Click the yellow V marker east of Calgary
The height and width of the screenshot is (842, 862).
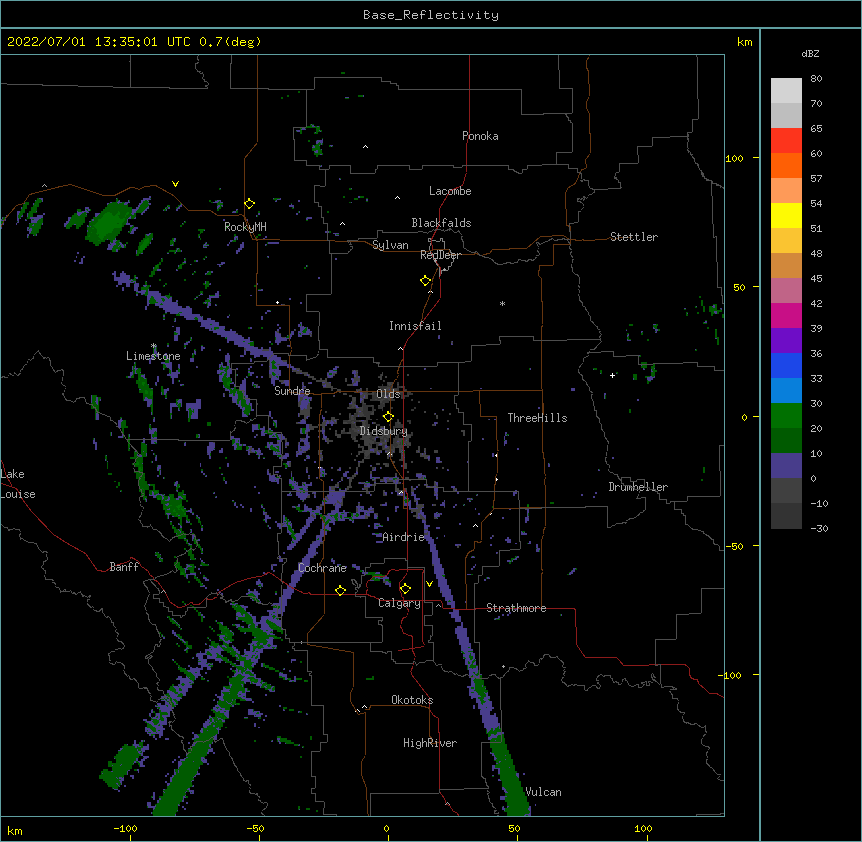[x=429, y=584]
